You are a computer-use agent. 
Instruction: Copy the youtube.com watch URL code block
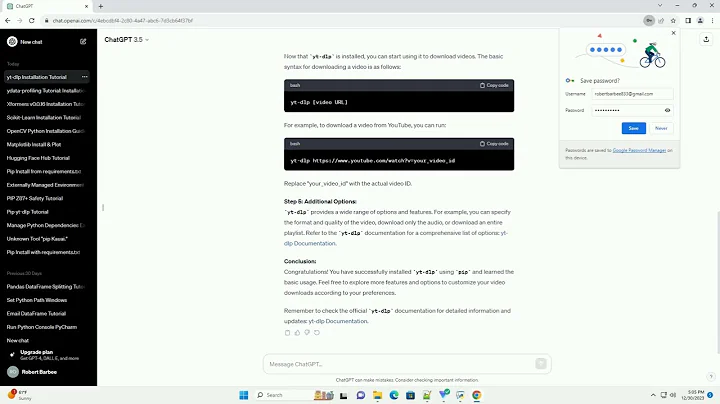pos(494,144)
